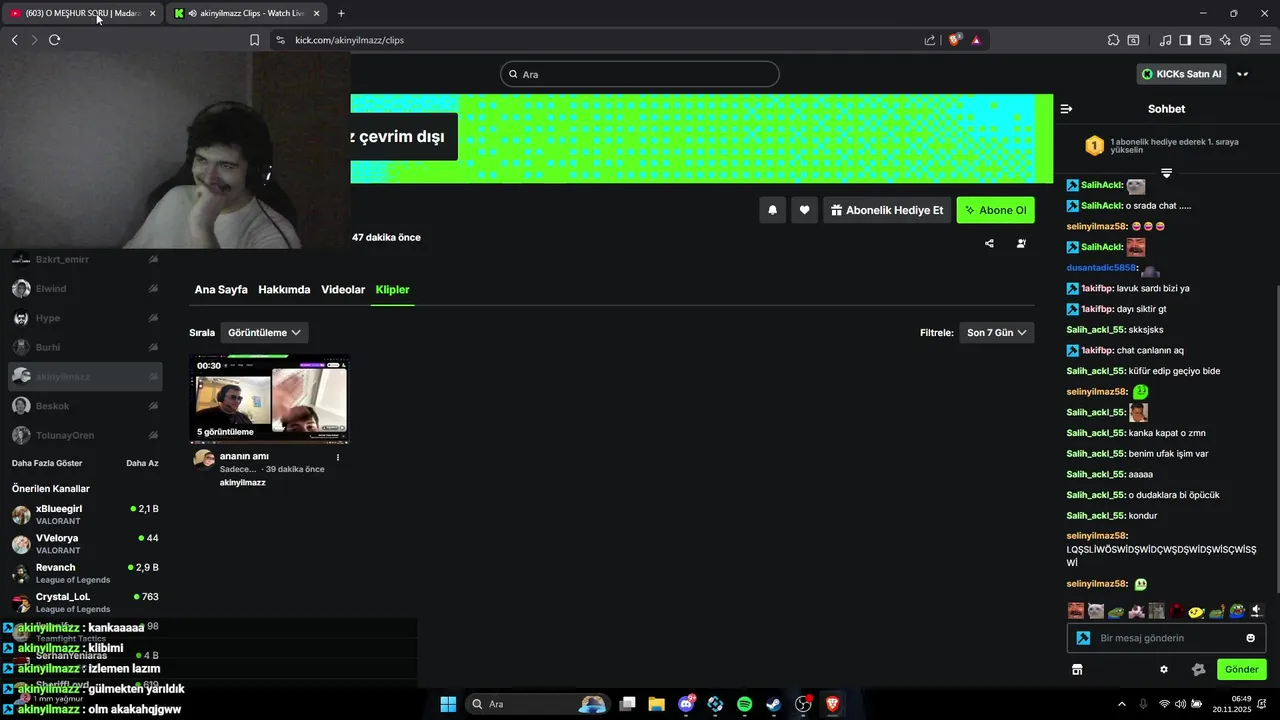
Task: Click the heart follow icon
Action: pyautogui.click(x=804, y=210)
